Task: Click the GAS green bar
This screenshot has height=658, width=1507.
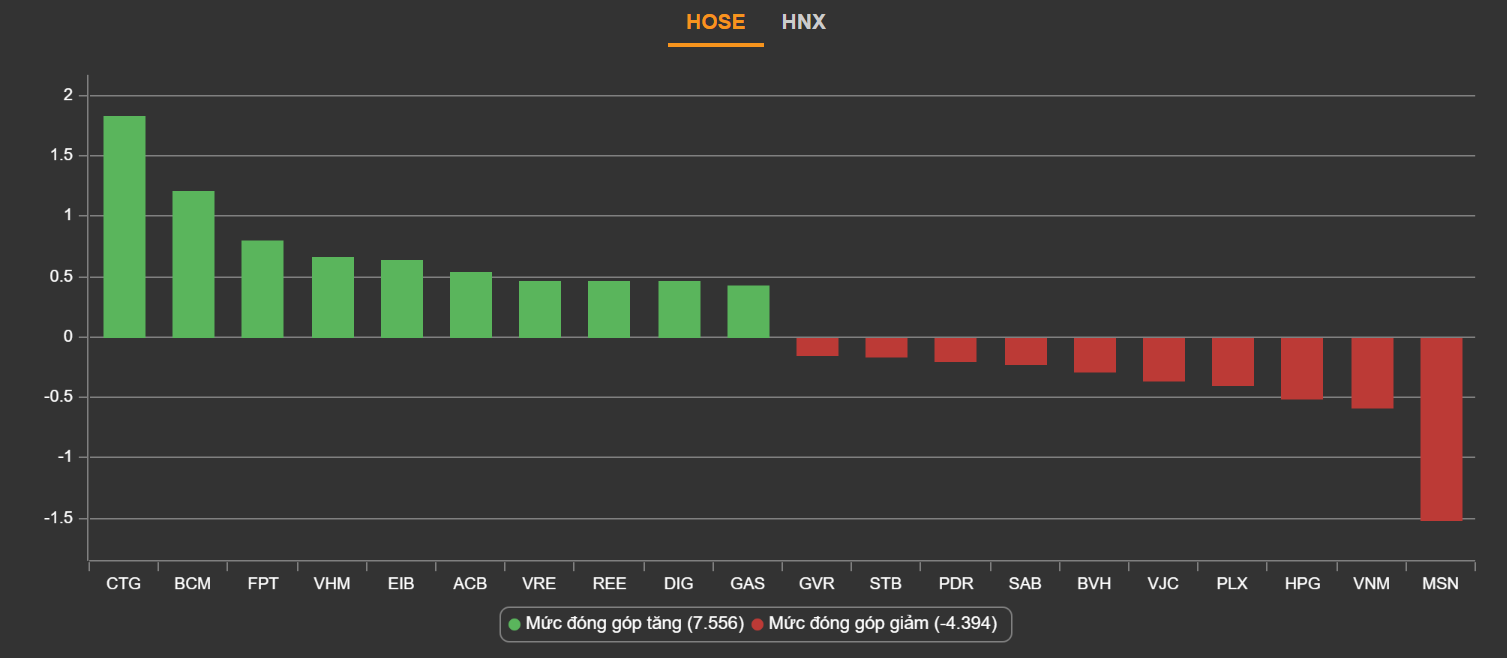Action: coord(748,311)
